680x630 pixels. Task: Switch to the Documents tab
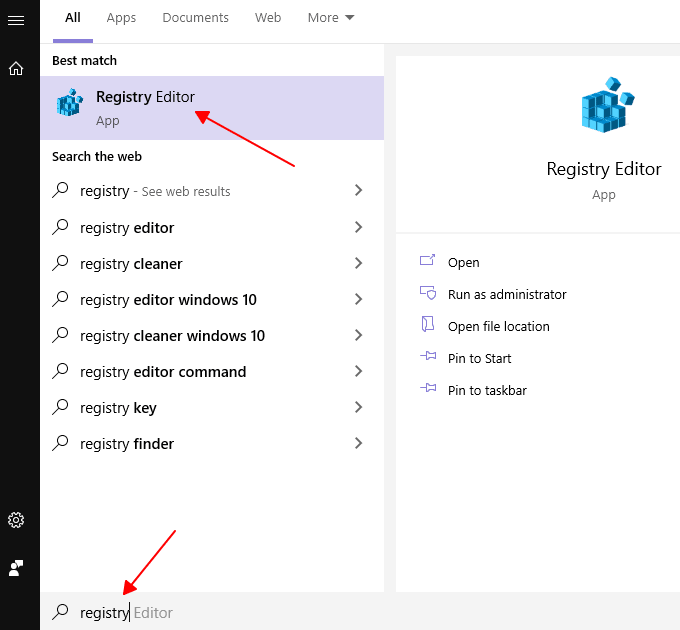(195, 18)
